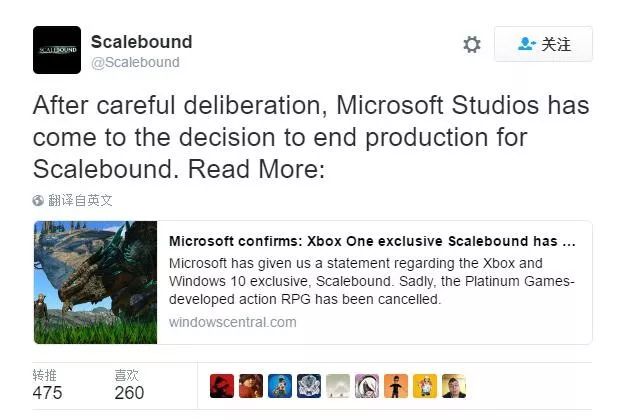Open the dragon artwork article thumbnail
Image resolution: width=626 pixels, height=420 pixels.
96,282
